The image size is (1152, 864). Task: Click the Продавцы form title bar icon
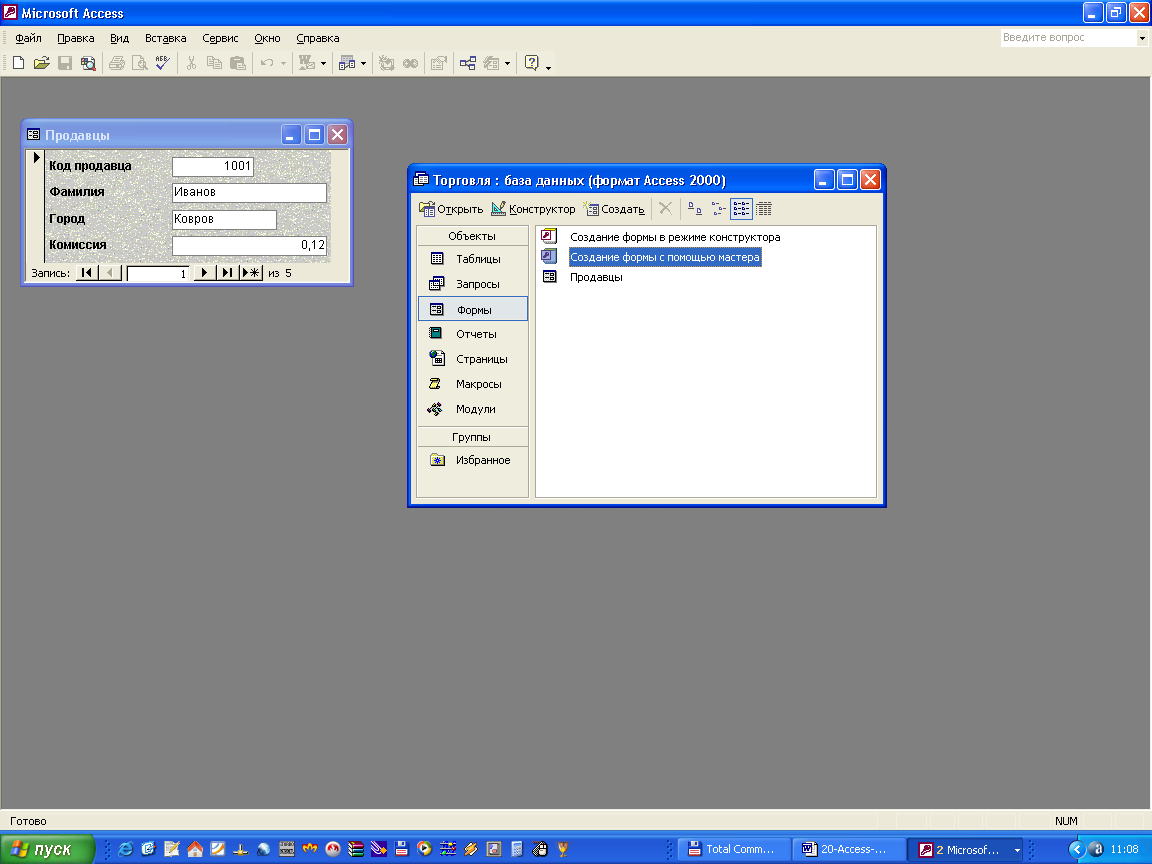click(33, 134)
